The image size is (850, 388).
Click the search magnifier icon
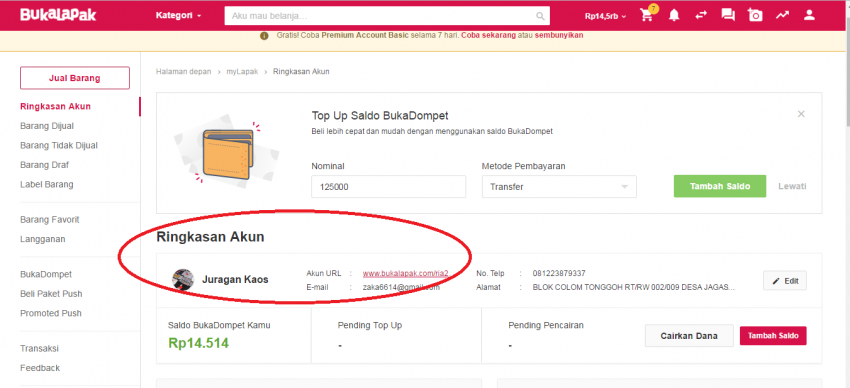pyautogui.click(x=540, y=16)
